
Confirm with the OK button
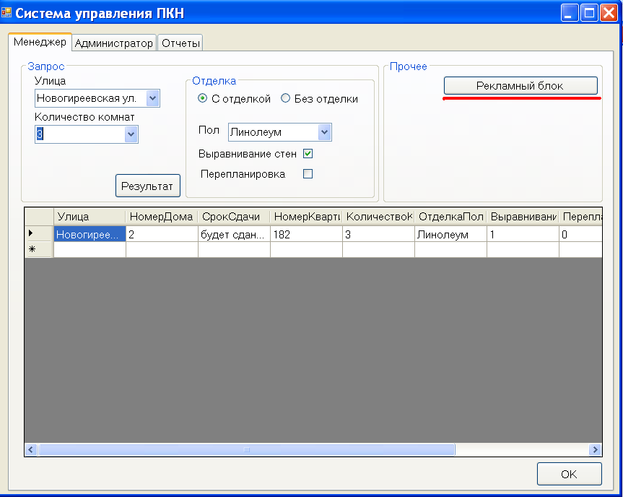point(569,474)
